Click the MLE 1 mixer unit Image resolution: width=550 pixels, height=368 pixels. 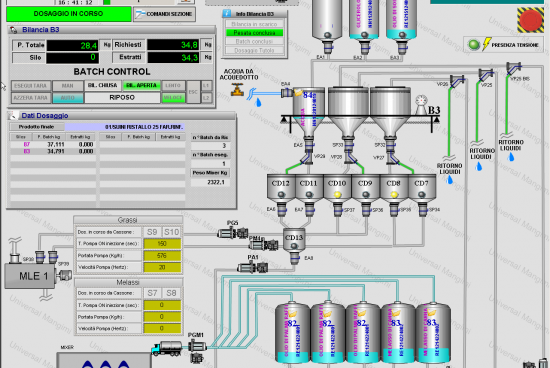(30, 276)
